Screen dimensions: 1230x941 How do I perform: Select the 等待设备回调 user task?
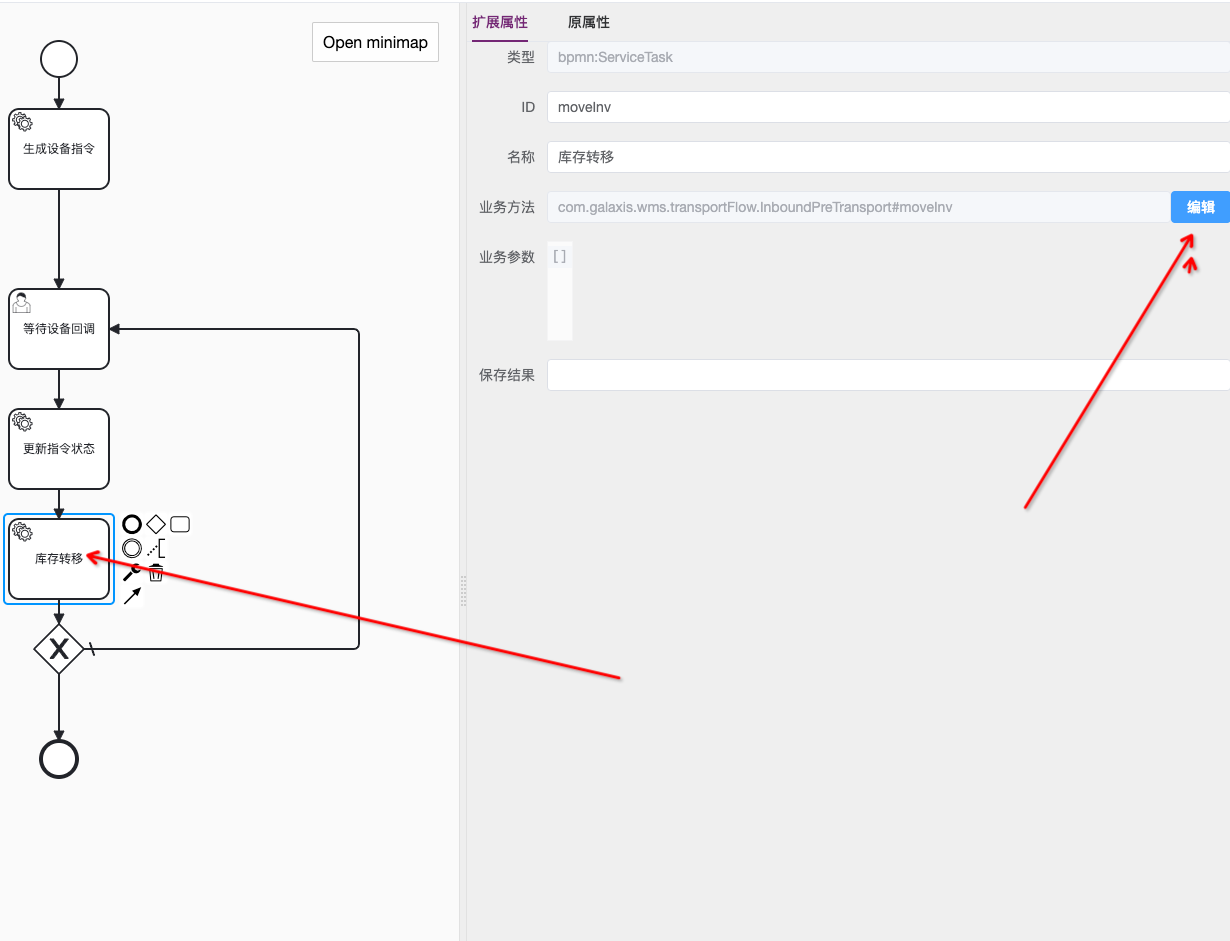pos(59,329)
